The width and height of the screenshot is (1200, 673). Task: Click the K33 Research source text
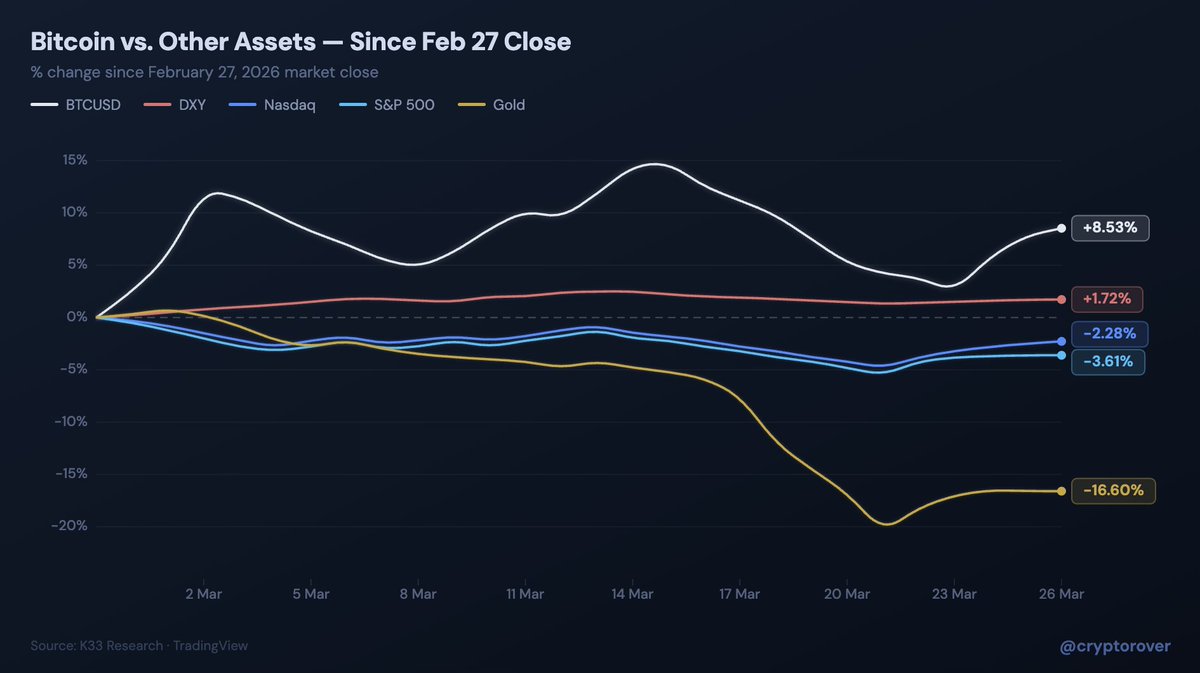(122, 646)
